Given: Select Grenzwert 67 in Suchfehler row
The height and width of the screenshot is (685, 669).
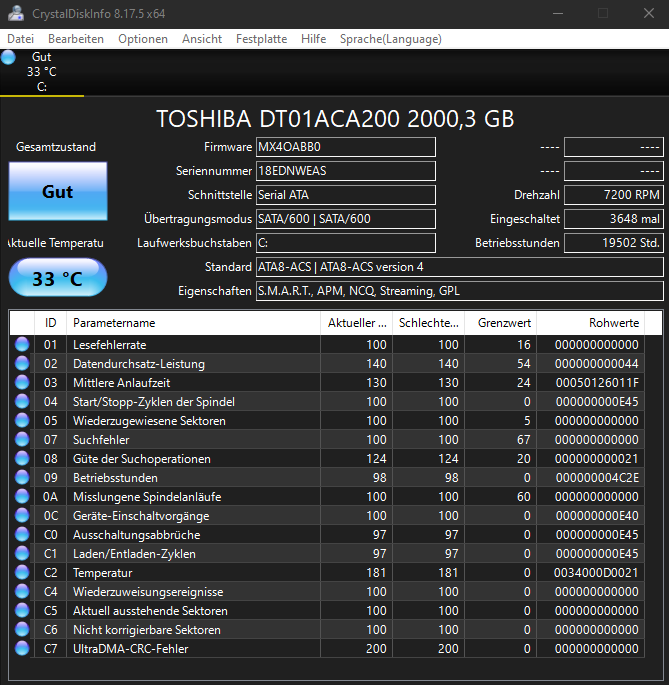Looking at the screenshot, I should (x=523, y=440).
